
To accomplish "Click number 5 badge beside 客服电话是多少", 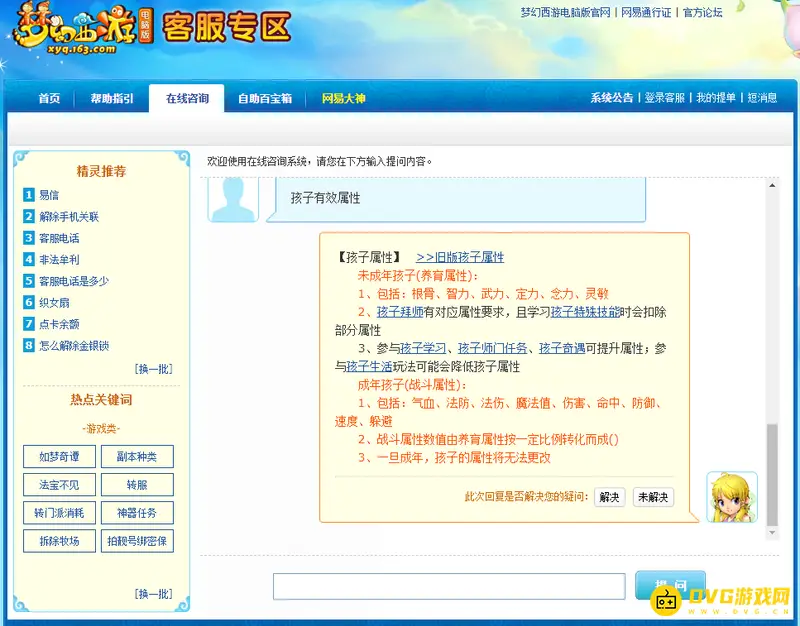I will pyautogui.click(x=29, y=281).
